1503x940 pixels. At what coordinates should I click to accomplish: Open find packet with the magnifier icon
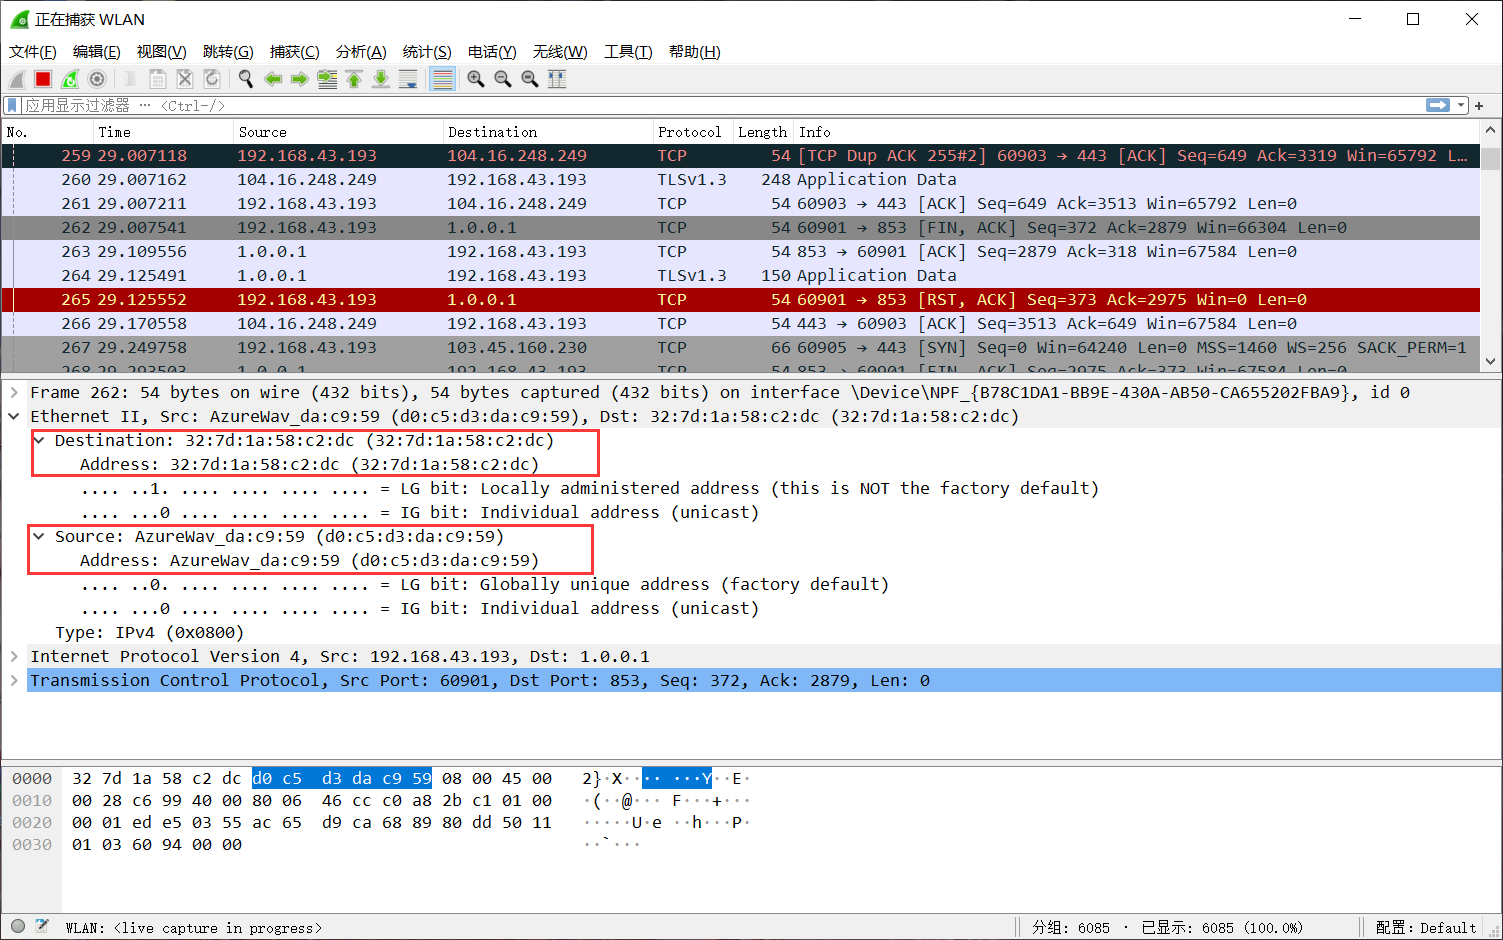click(x=245, y=79)
